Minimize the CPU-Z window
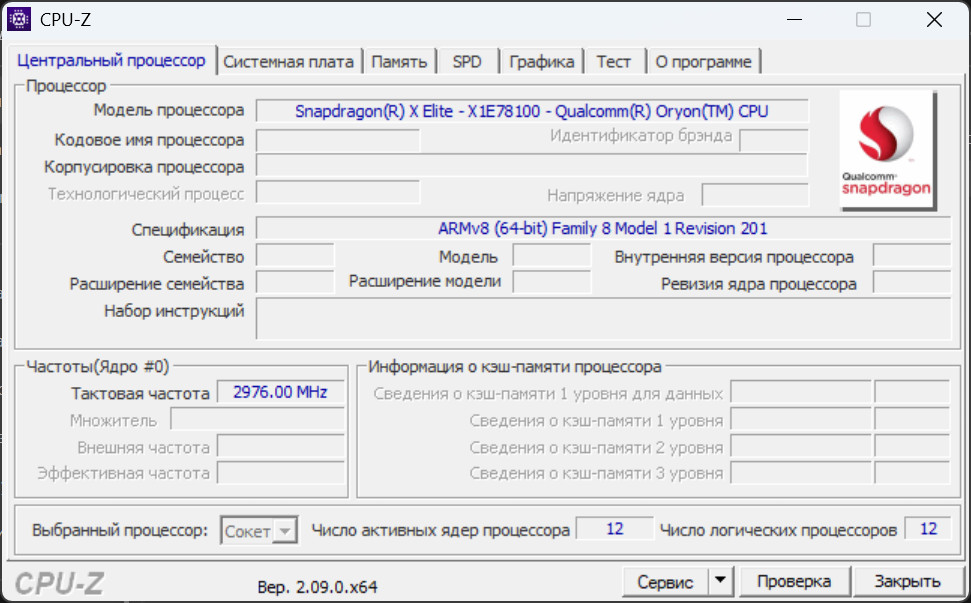 [x=795, y=20]
